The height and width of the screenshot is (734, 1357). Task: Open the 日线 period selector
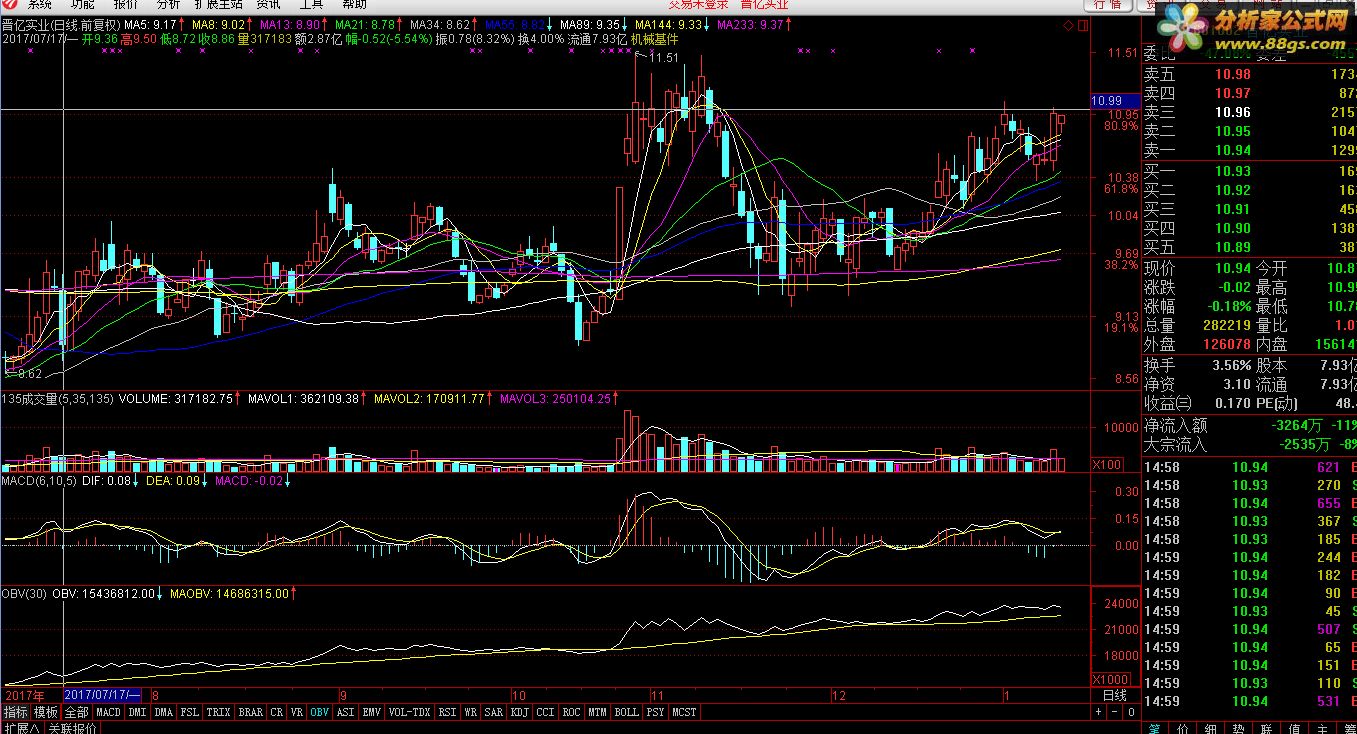click(1114, 695)
